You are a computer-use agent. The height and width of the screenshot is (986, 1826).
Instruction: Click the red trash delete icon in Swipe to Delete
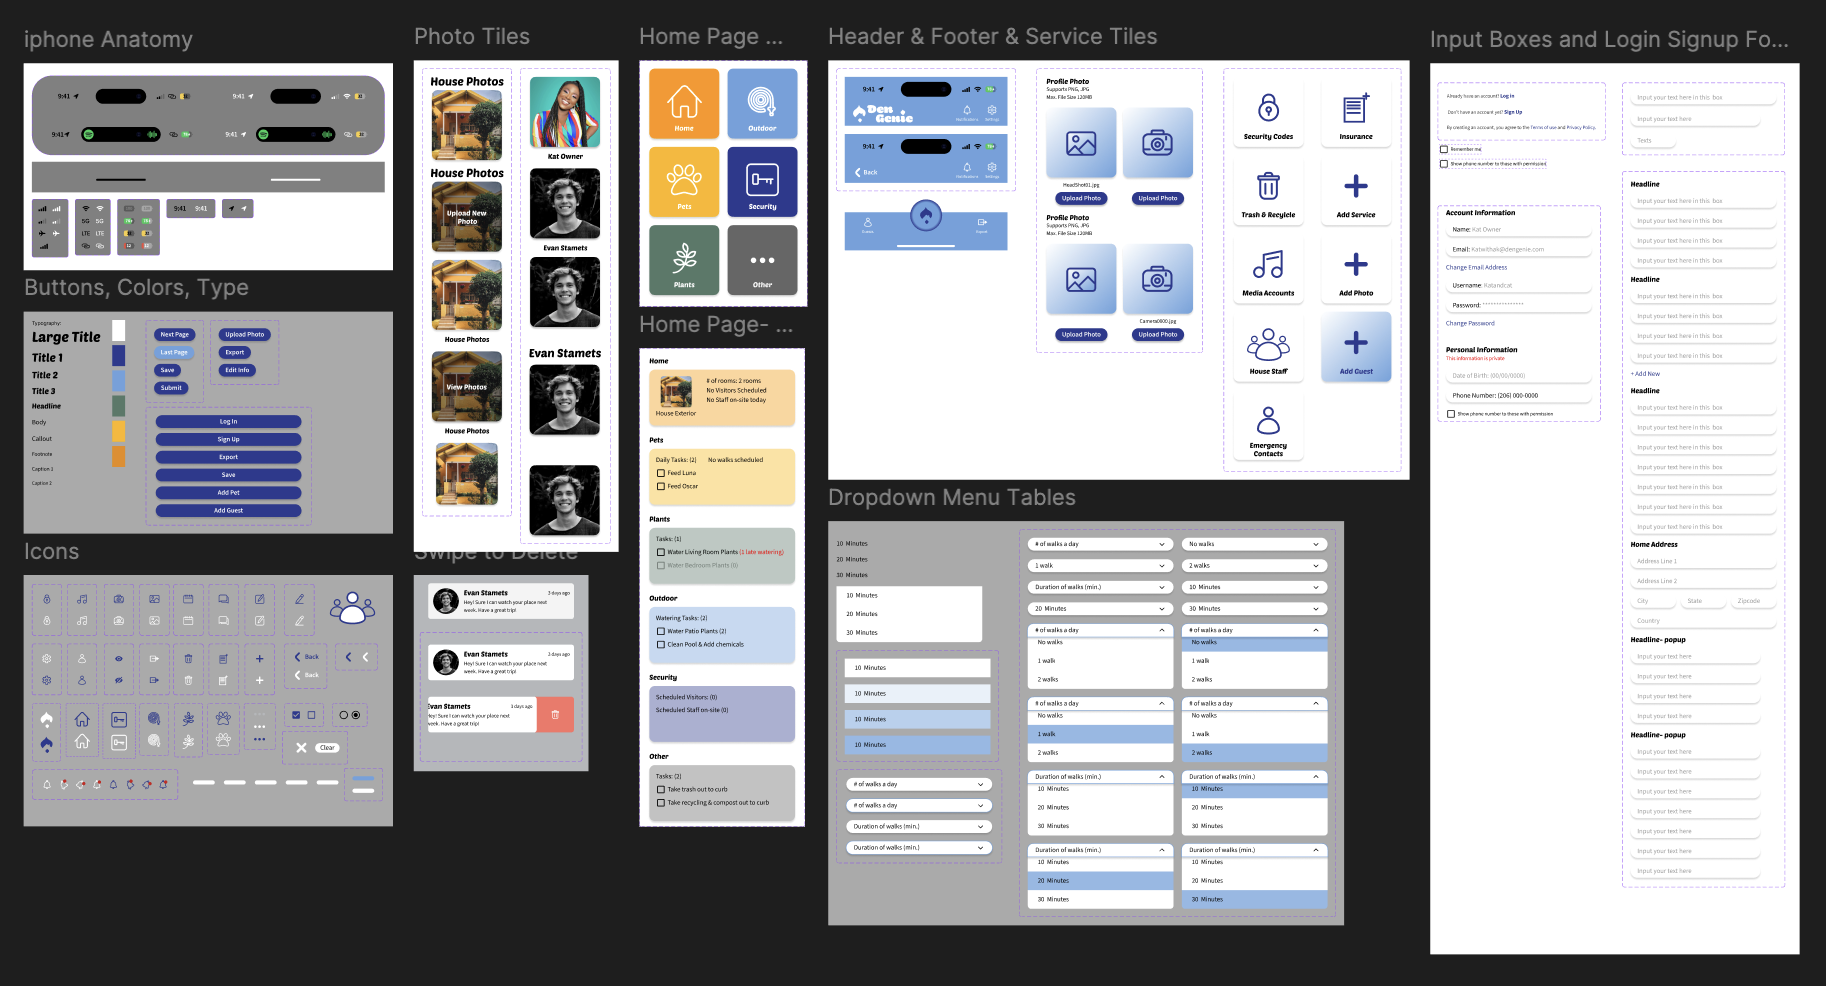[x=555, y=714]
